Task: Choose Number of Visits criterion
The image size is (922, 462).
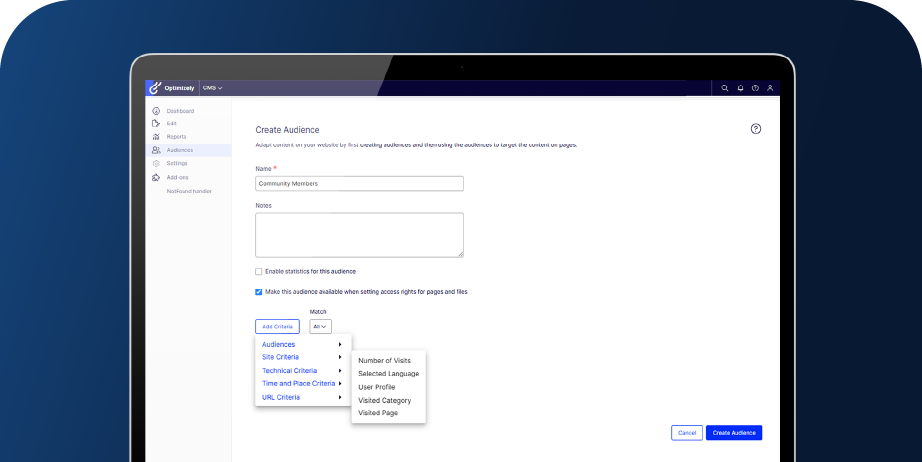Action: (384, 361)
